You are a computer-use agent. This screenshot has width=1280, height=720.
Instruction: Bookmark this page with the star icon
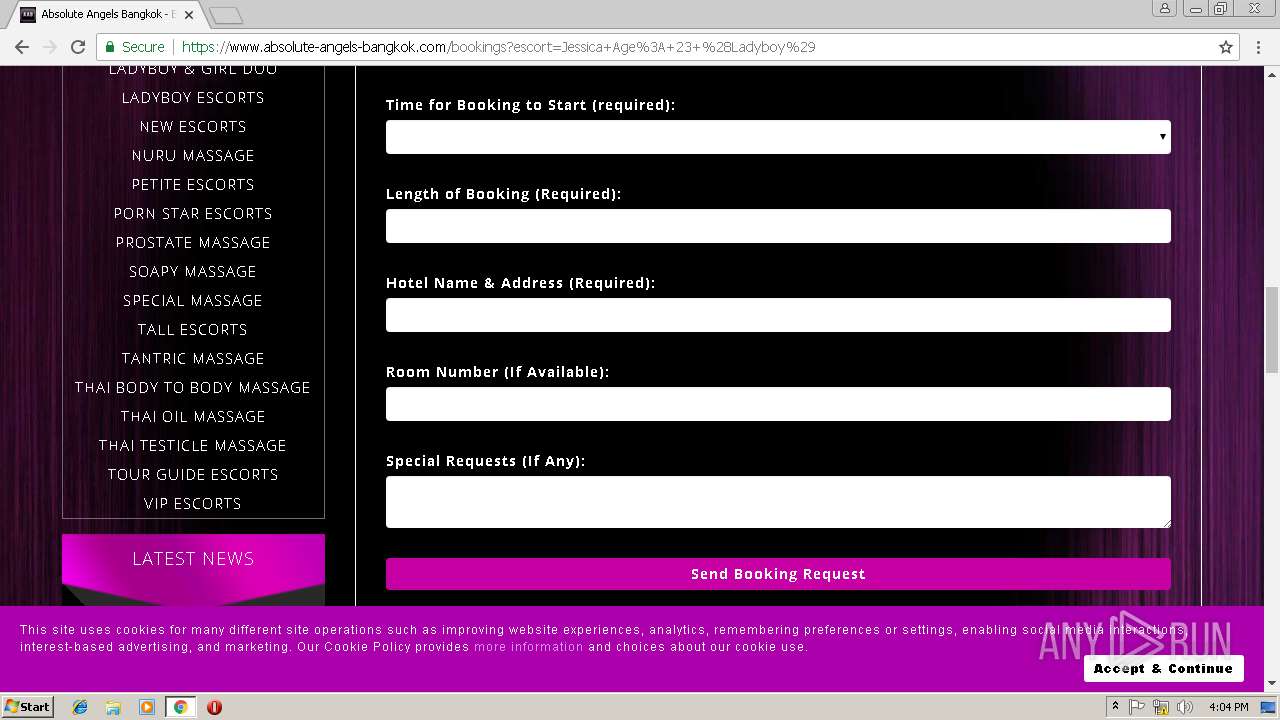pos(1226,47)
